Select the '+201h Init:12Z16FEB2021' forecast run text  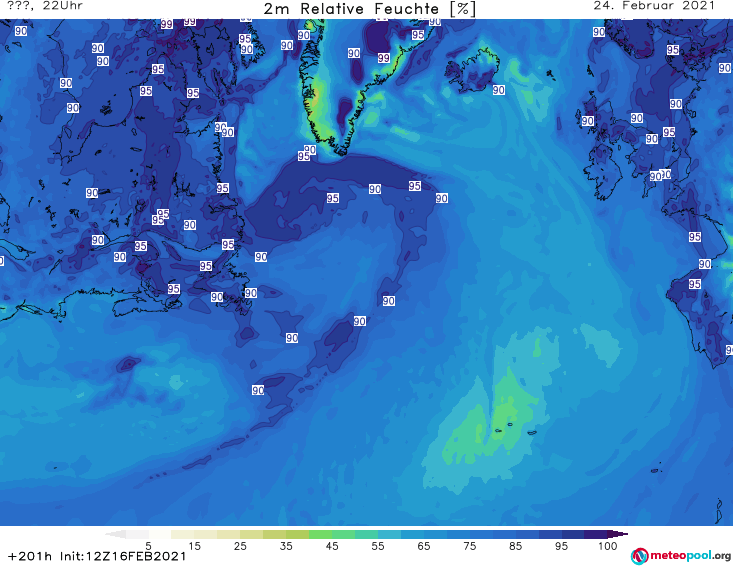(x=97, y=556)
